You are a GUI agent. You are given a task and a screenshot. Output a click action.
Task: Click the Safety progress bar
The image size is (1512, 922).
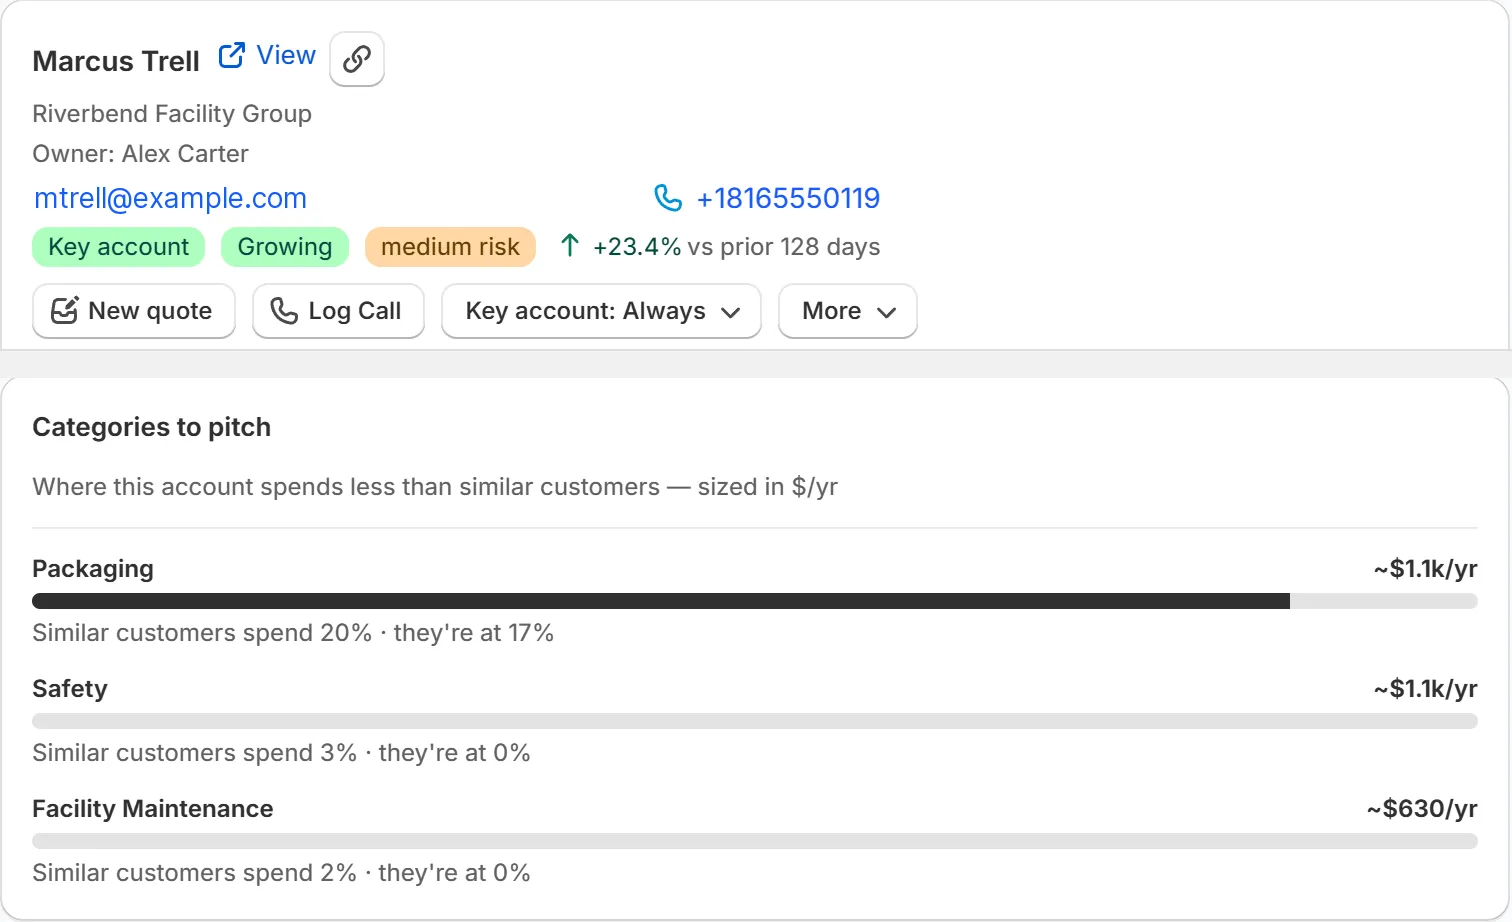click(755, 721)
